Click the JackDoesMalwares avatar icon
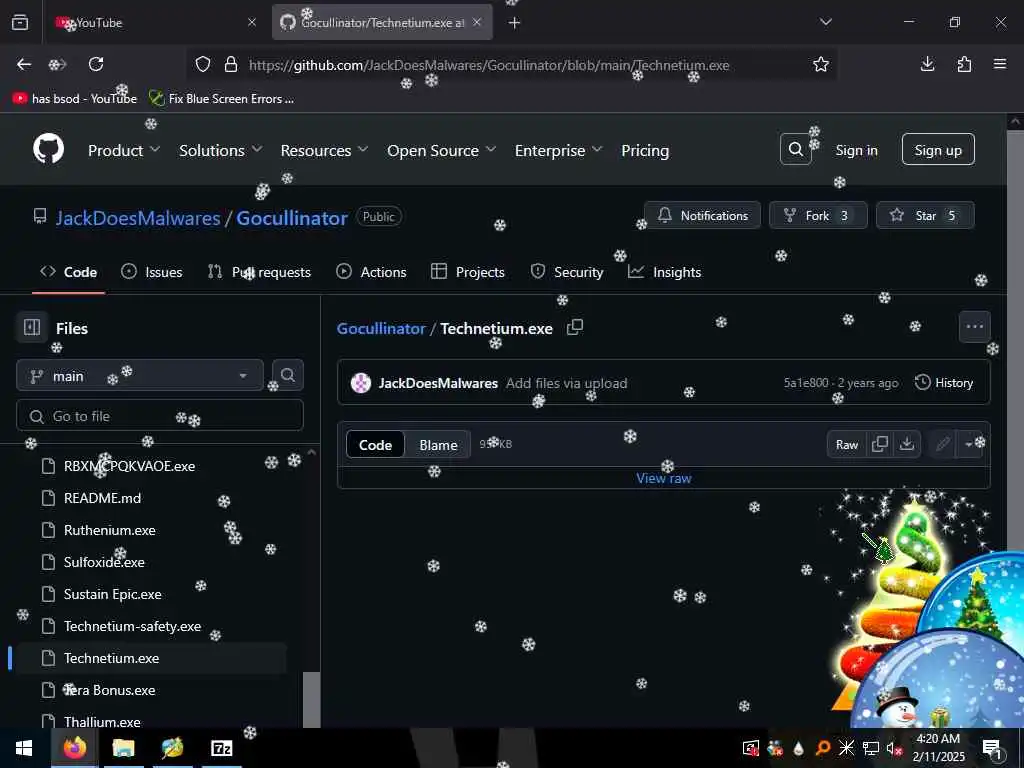The width and height of the screenshot is (1024, 768). (360, 383)
